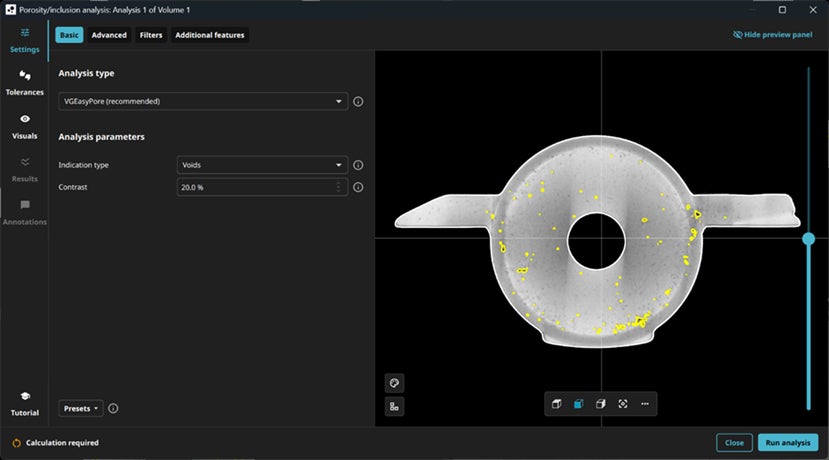Viewport: 829px width, 460px height.
Task: Click the info icon beside Contrast field
Action: [x=358, y=187]
